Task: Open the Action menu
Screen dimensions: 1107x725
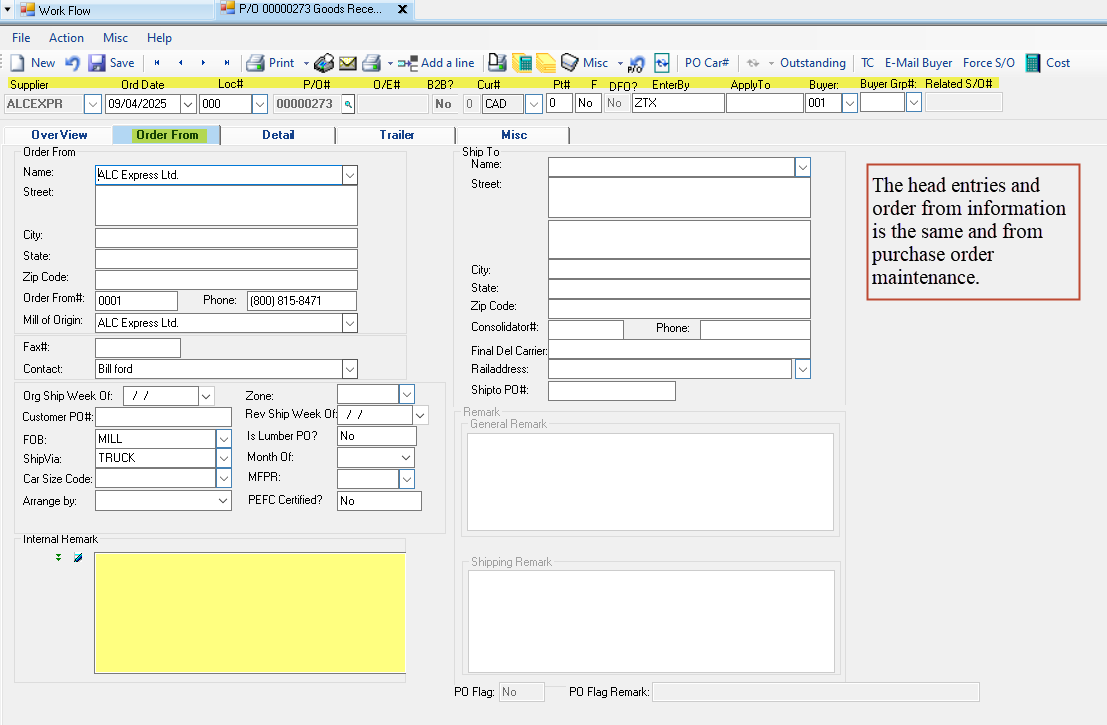Action: pyautogui.click(x=66, y=38)
